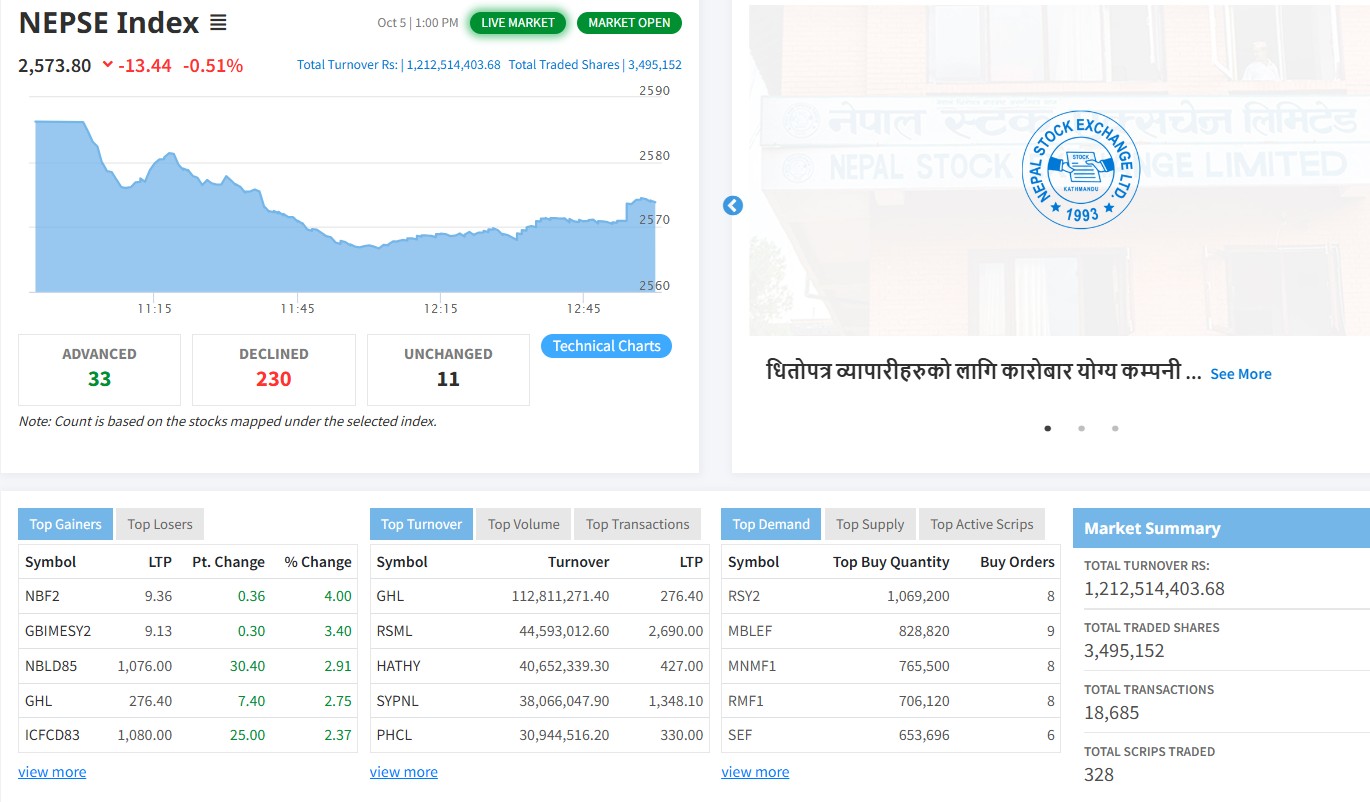Switch to the Top Supply tab
The width and height of the screenshot is (1370, 802).
[x=870, y=524]
